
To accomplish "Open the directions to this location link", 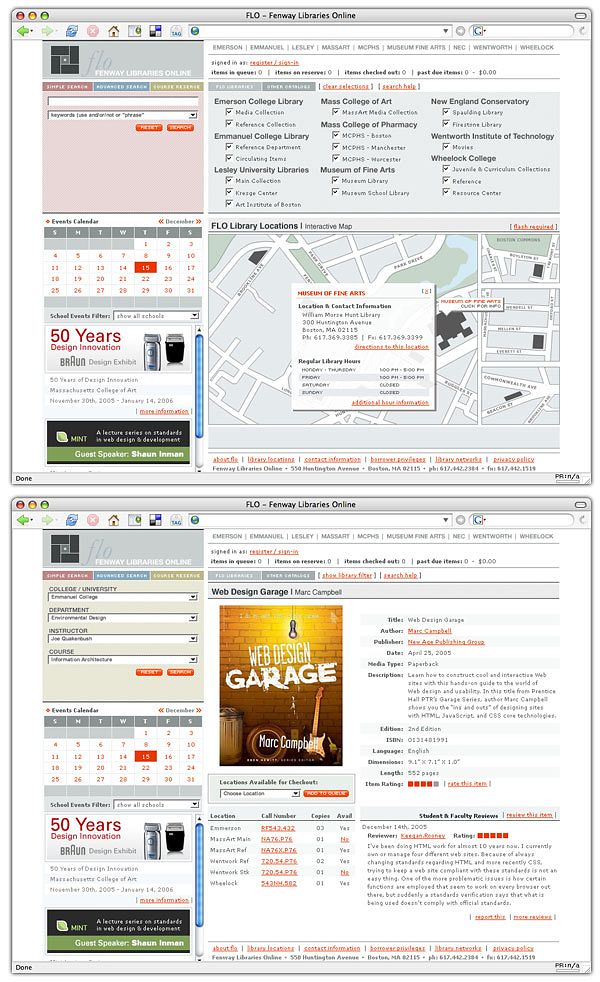I will pyautogui.click(x=391, y=347).
